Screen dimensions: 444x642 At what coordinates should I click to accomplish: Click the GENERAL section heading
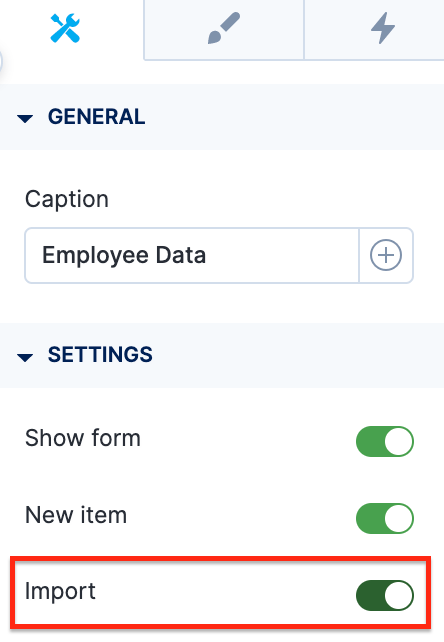[x=97, y=117]
